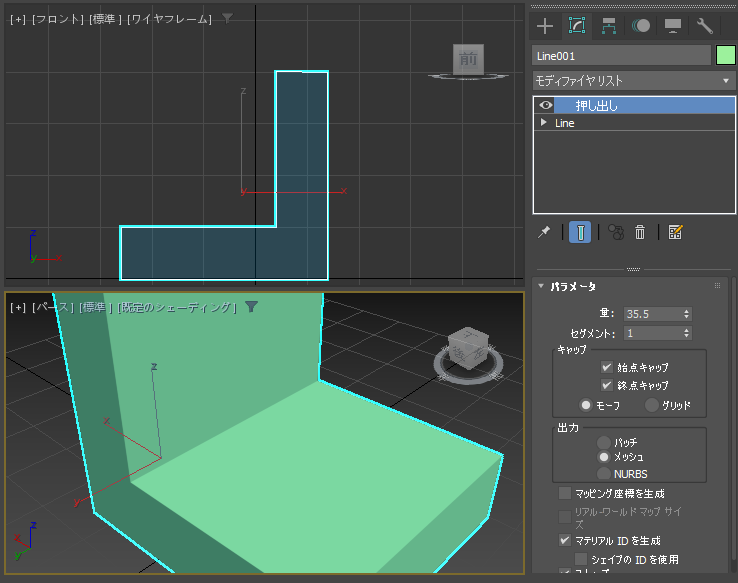The image size is (738, 583).
Task: Open the [パース] viewport label menu
Action: pyautogui.click(x=53, y=307)
